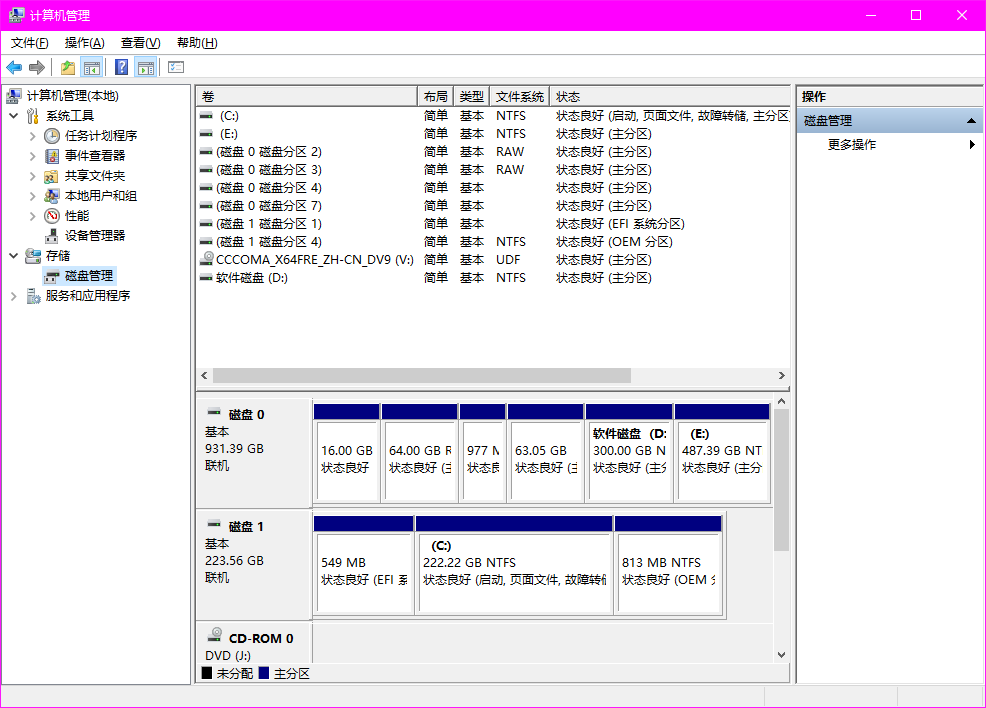Click the Shared Folders icon
The height and width of the screenshot is (708, 986).
(x=52, y=176)
